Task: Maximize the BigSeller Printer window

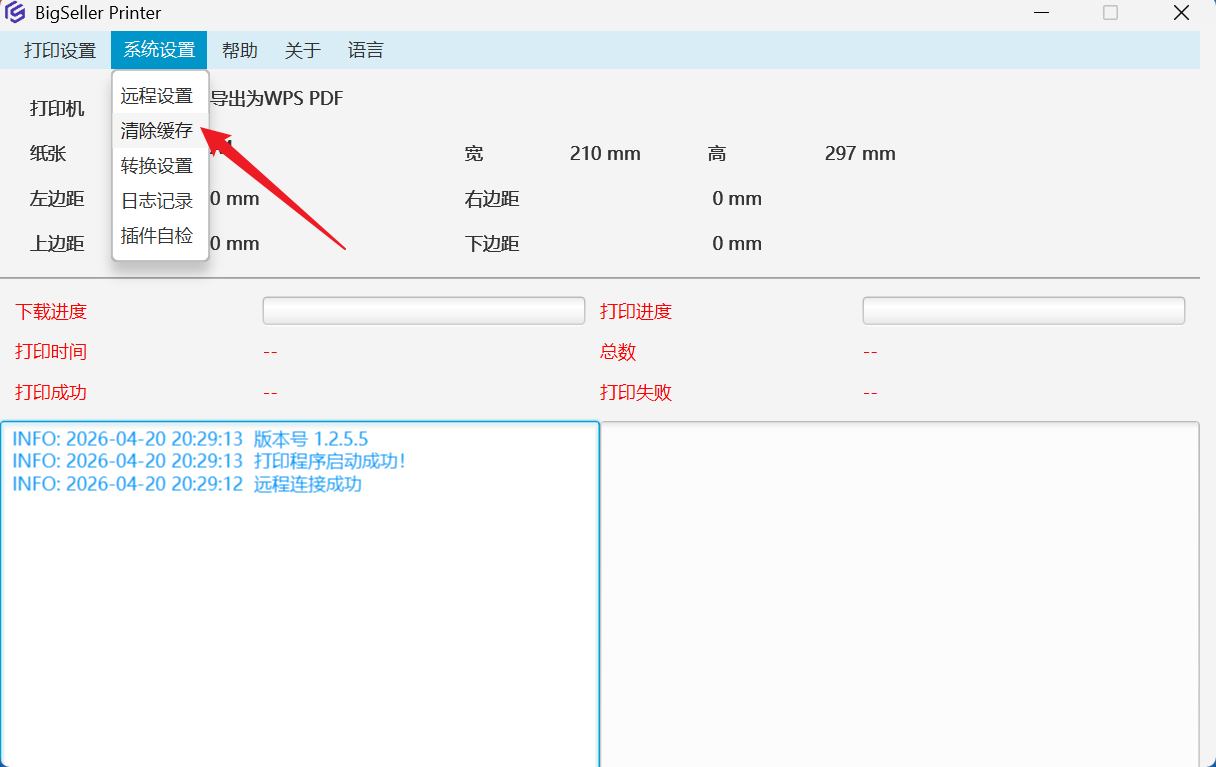Action: tap(1110, 13)
